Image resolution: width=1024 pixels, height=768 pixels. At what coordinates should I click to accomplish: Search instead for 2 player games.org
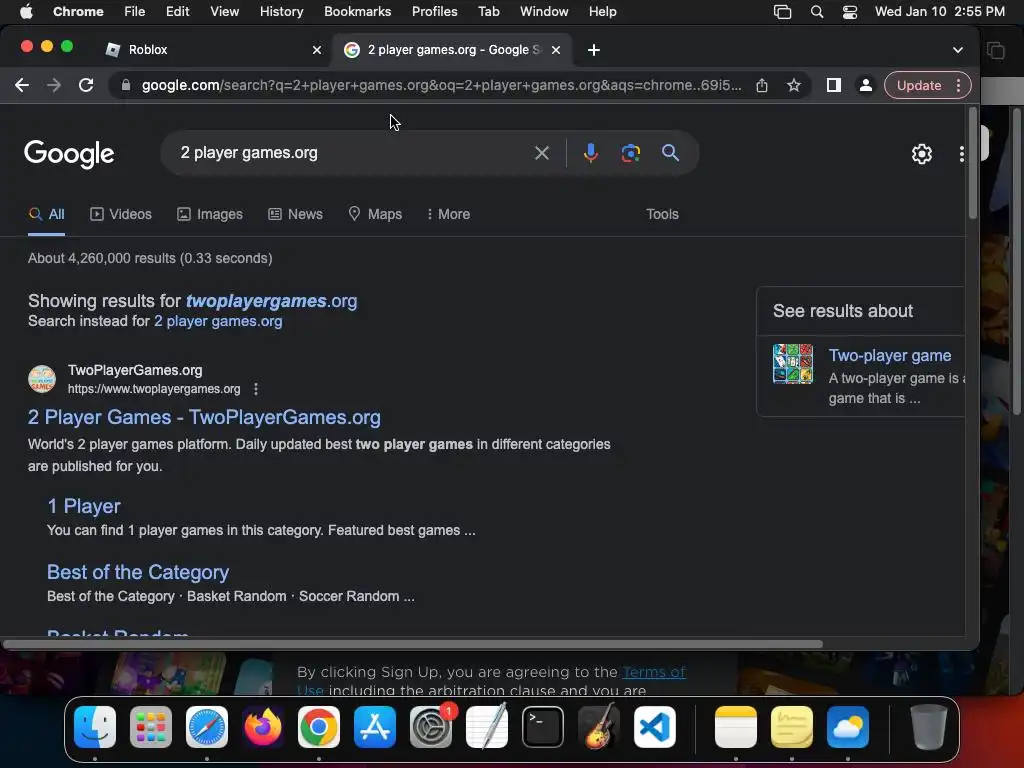218,321
